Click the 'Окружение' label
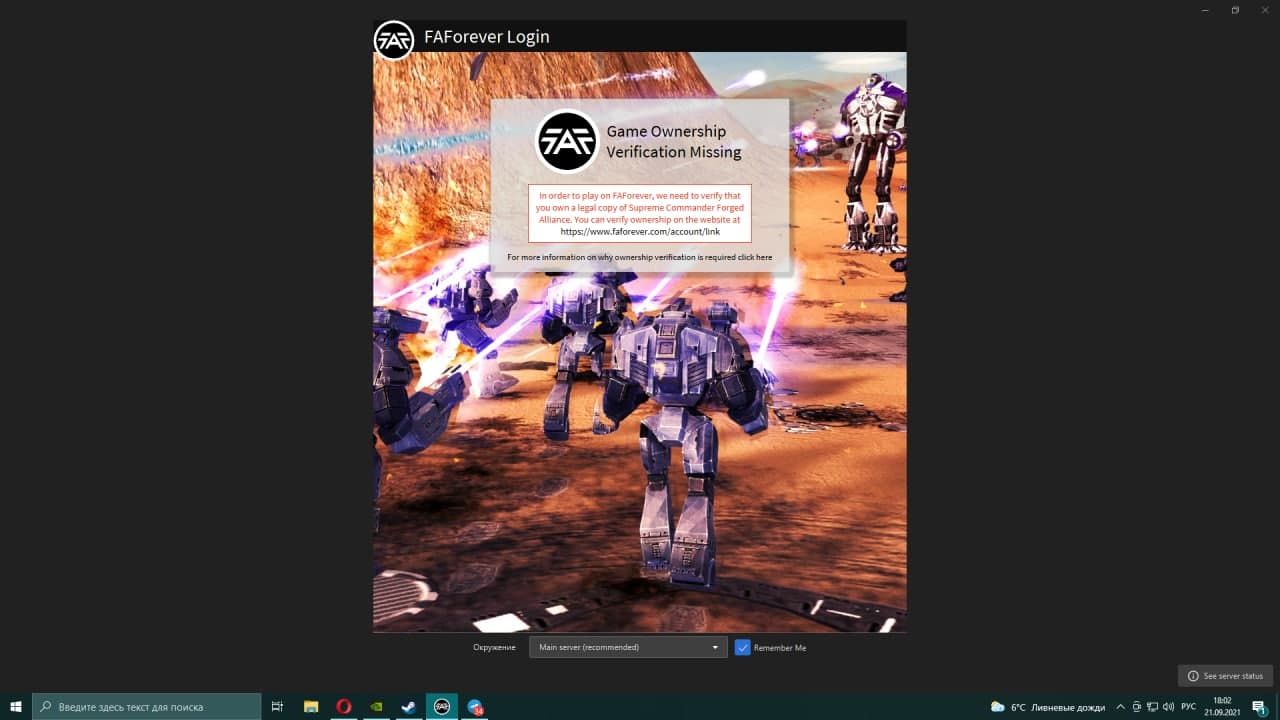 point(494,648)
